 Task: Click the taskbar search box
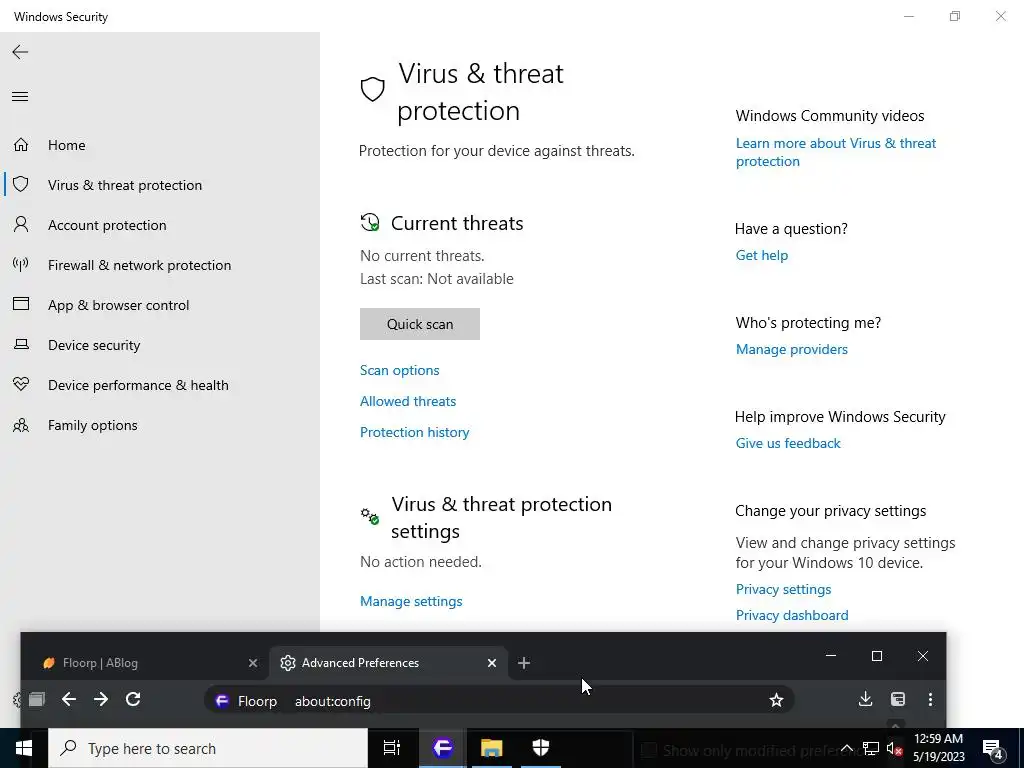coord(208,748)
